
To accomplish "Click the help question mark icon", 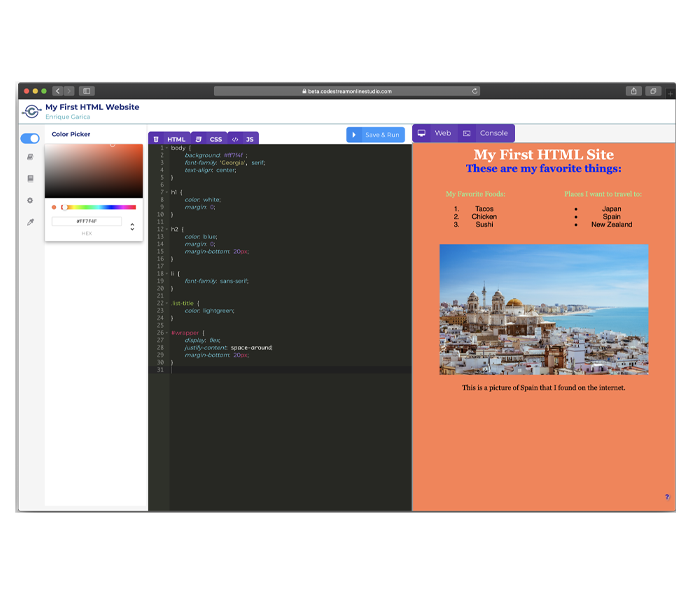I will [667, 497].
